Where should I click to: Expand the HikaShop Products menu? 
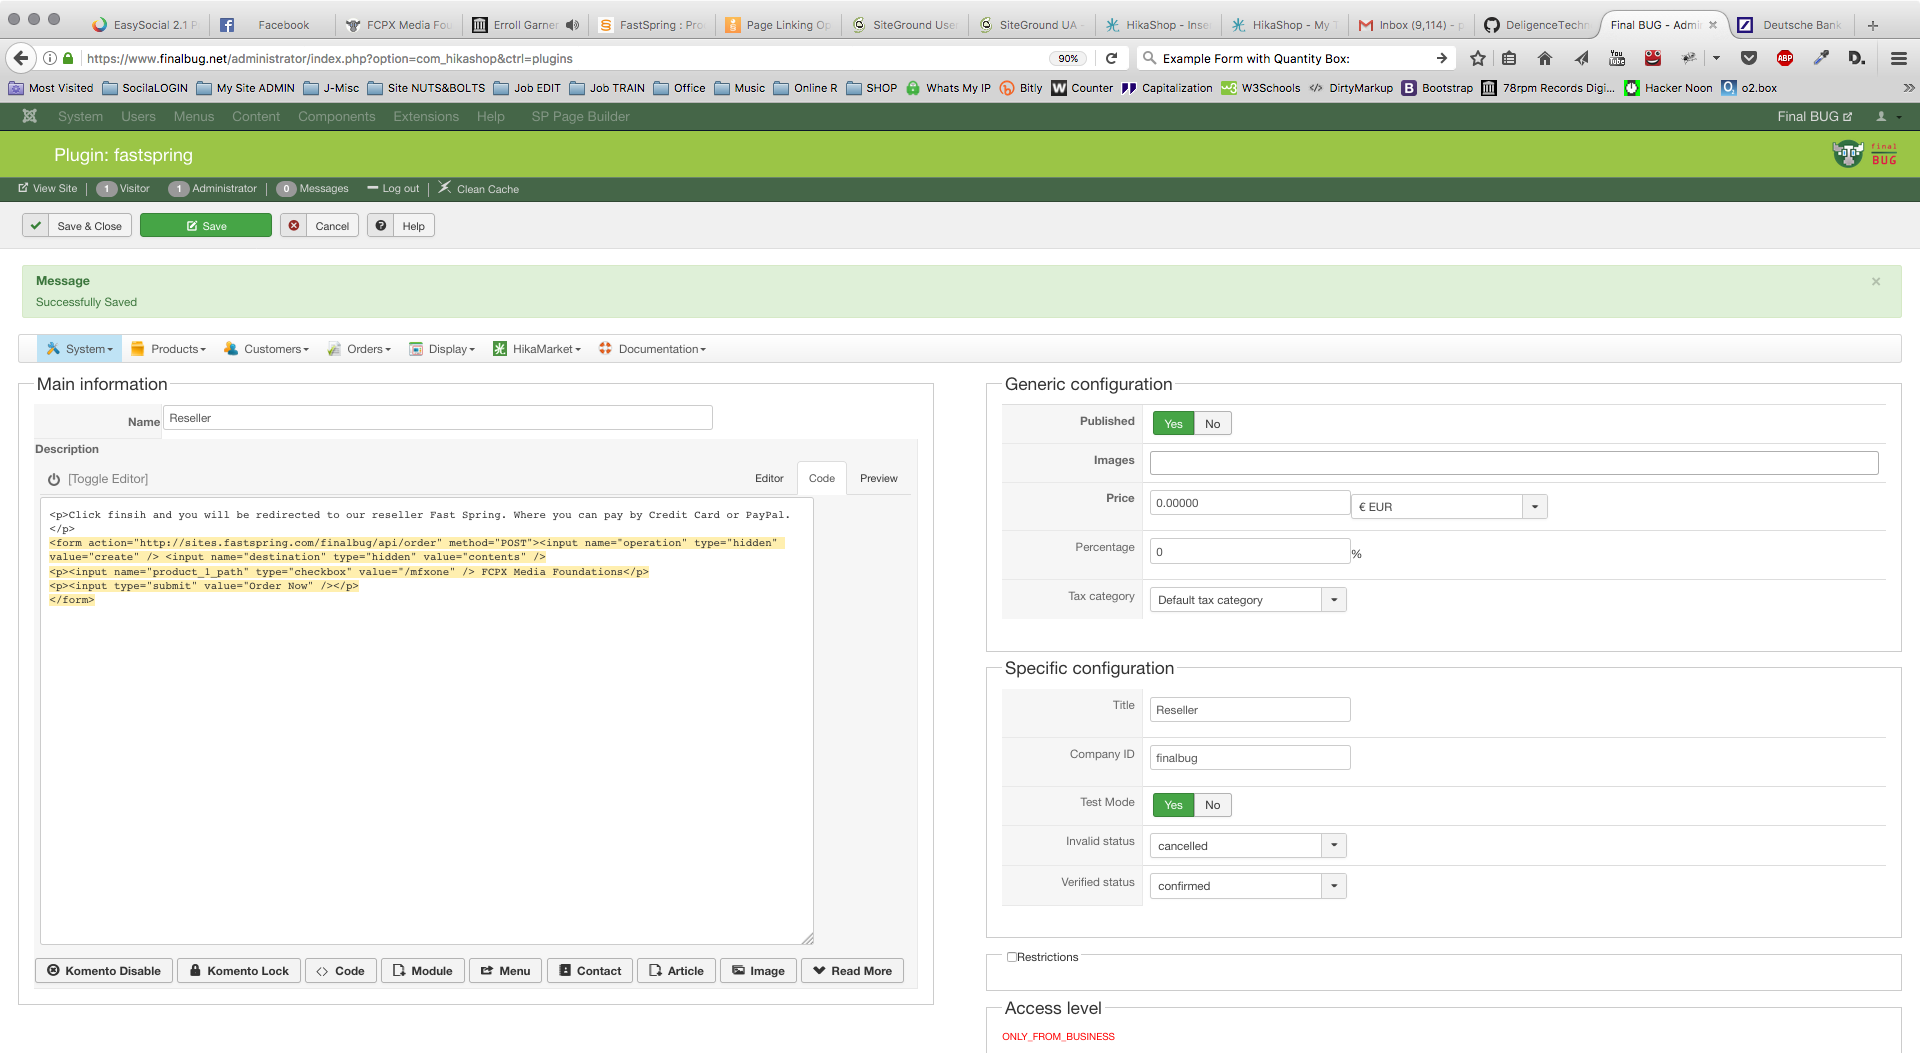click(x=169, y=349)
